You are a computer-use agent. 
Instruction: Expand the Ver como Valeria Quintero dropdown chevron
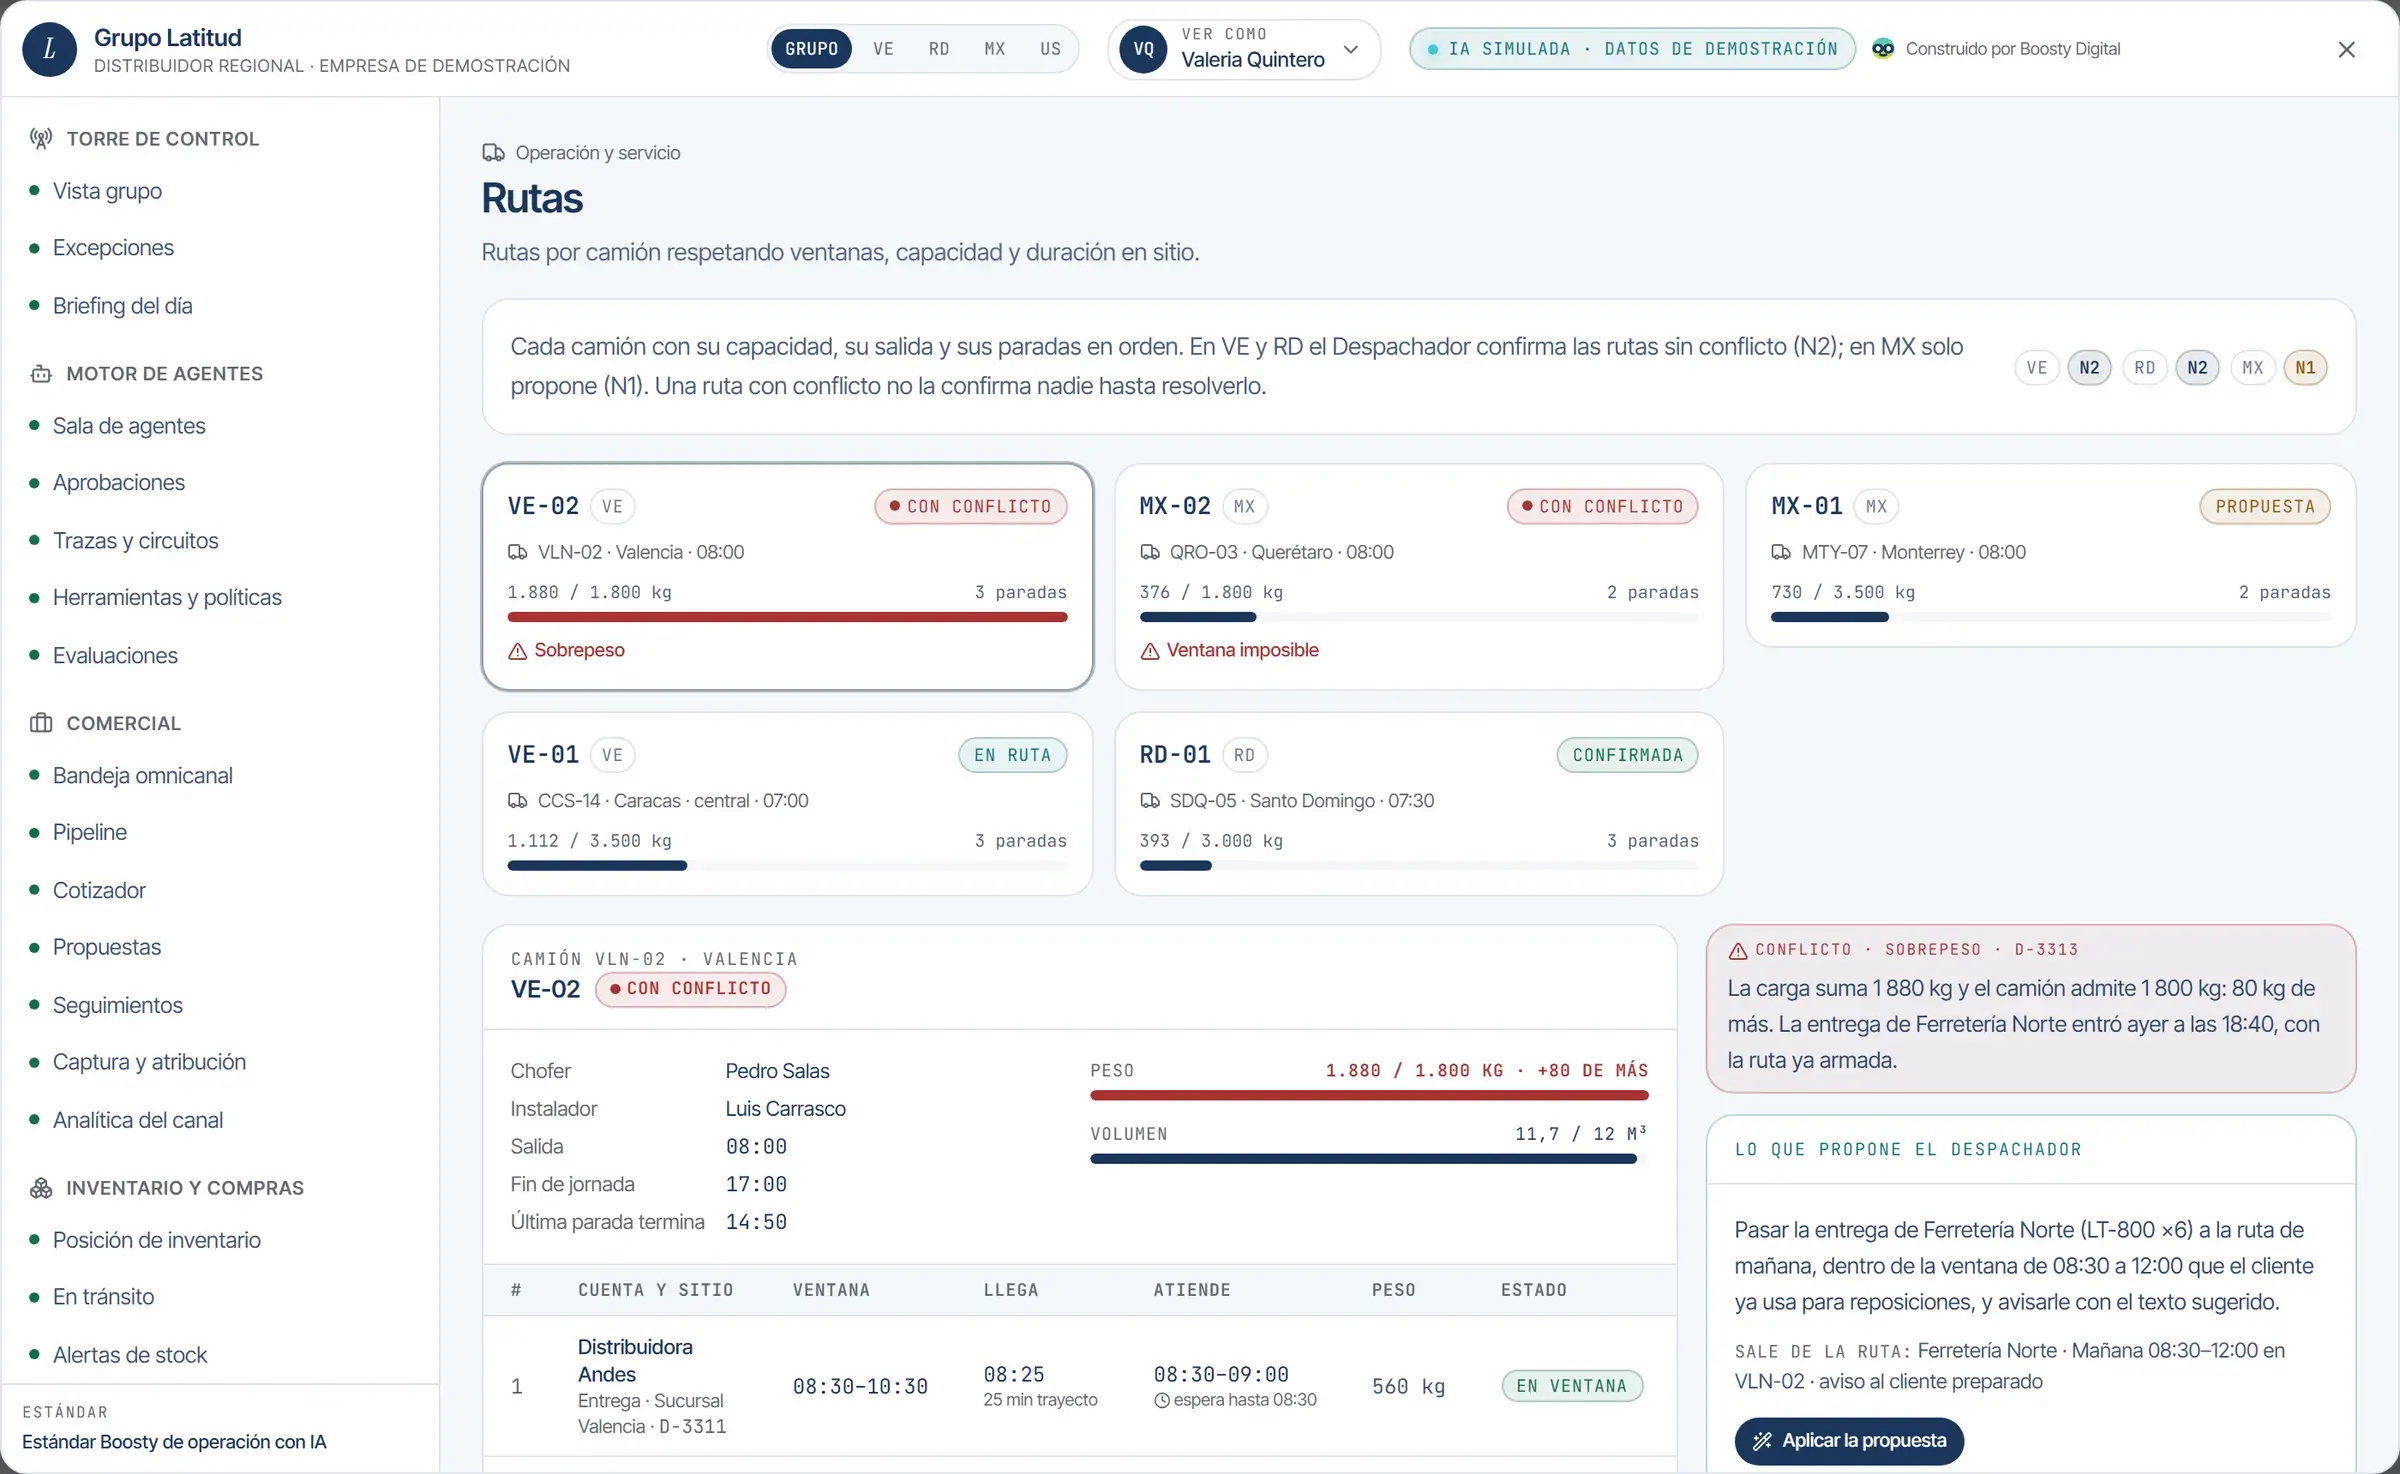[1351, 49]
